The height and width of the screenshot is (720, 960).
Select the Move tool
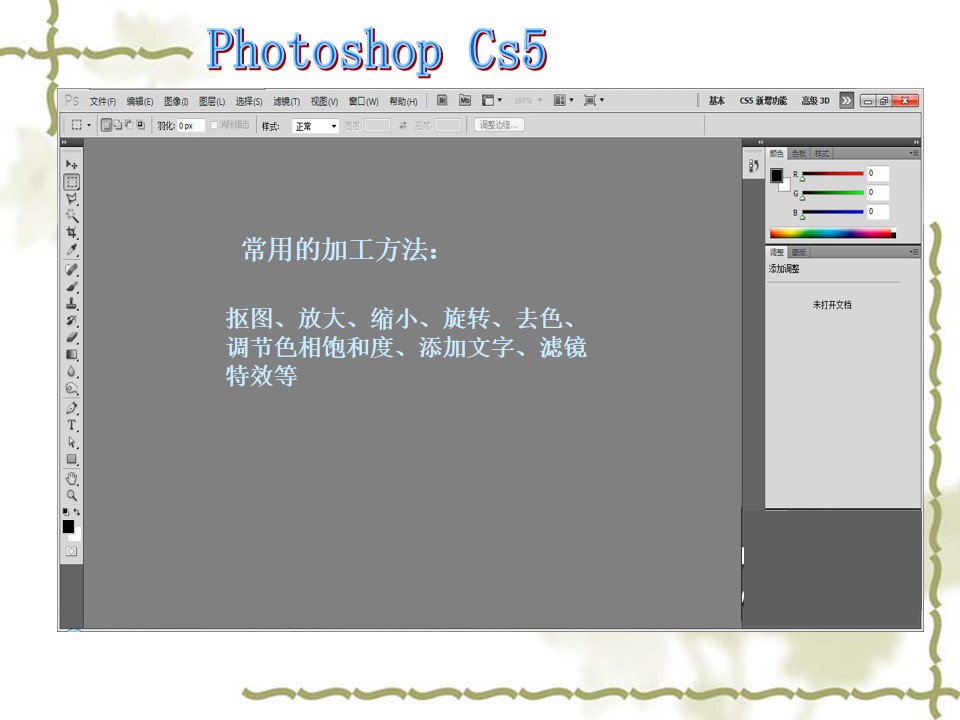tap(72, 164)
